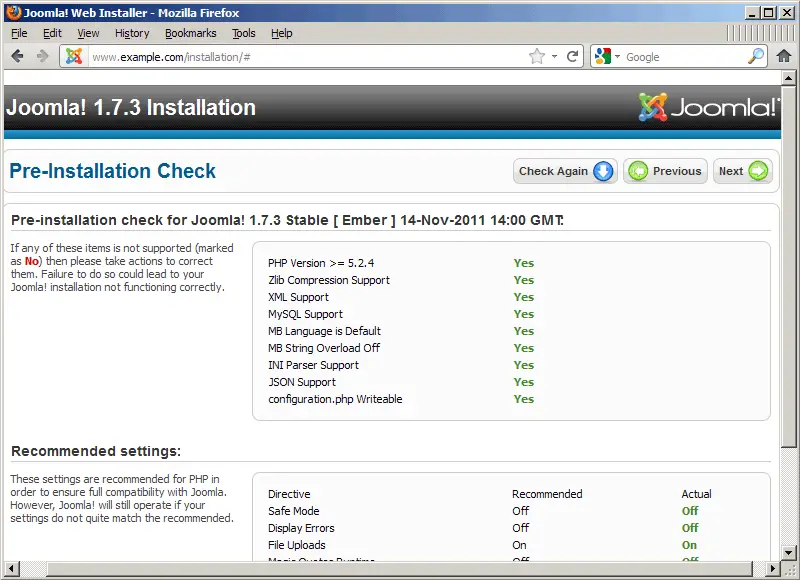Viewport: 800px width, 580px height.
Task: Open the Bookmarks menu
Action: [x=190, y=33]
